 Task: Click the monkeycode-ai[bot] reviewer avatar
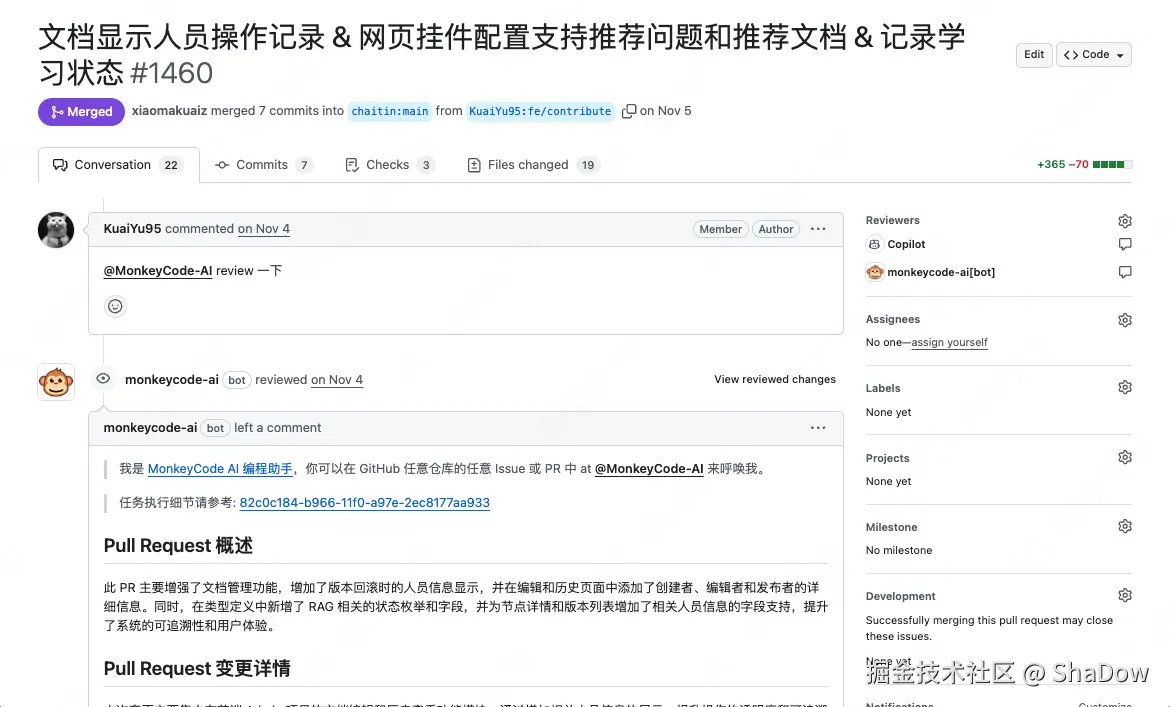coord(875,272)
